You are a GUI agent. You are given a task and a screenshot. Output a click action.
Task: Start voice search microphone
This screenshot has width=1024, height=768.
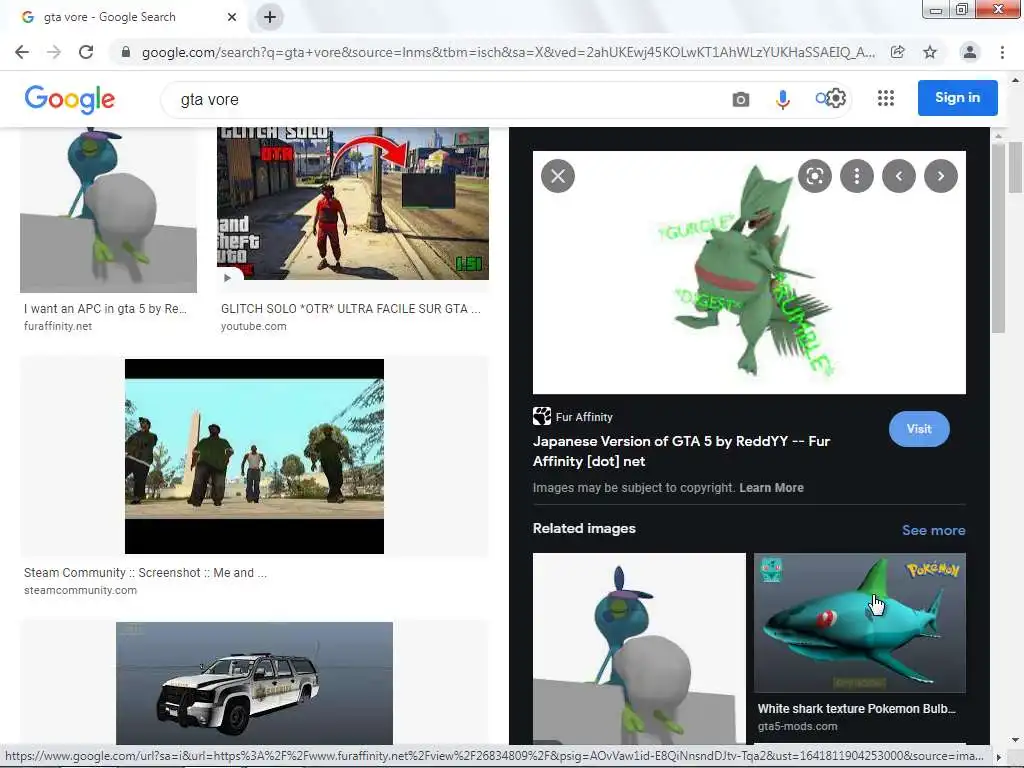782,99
